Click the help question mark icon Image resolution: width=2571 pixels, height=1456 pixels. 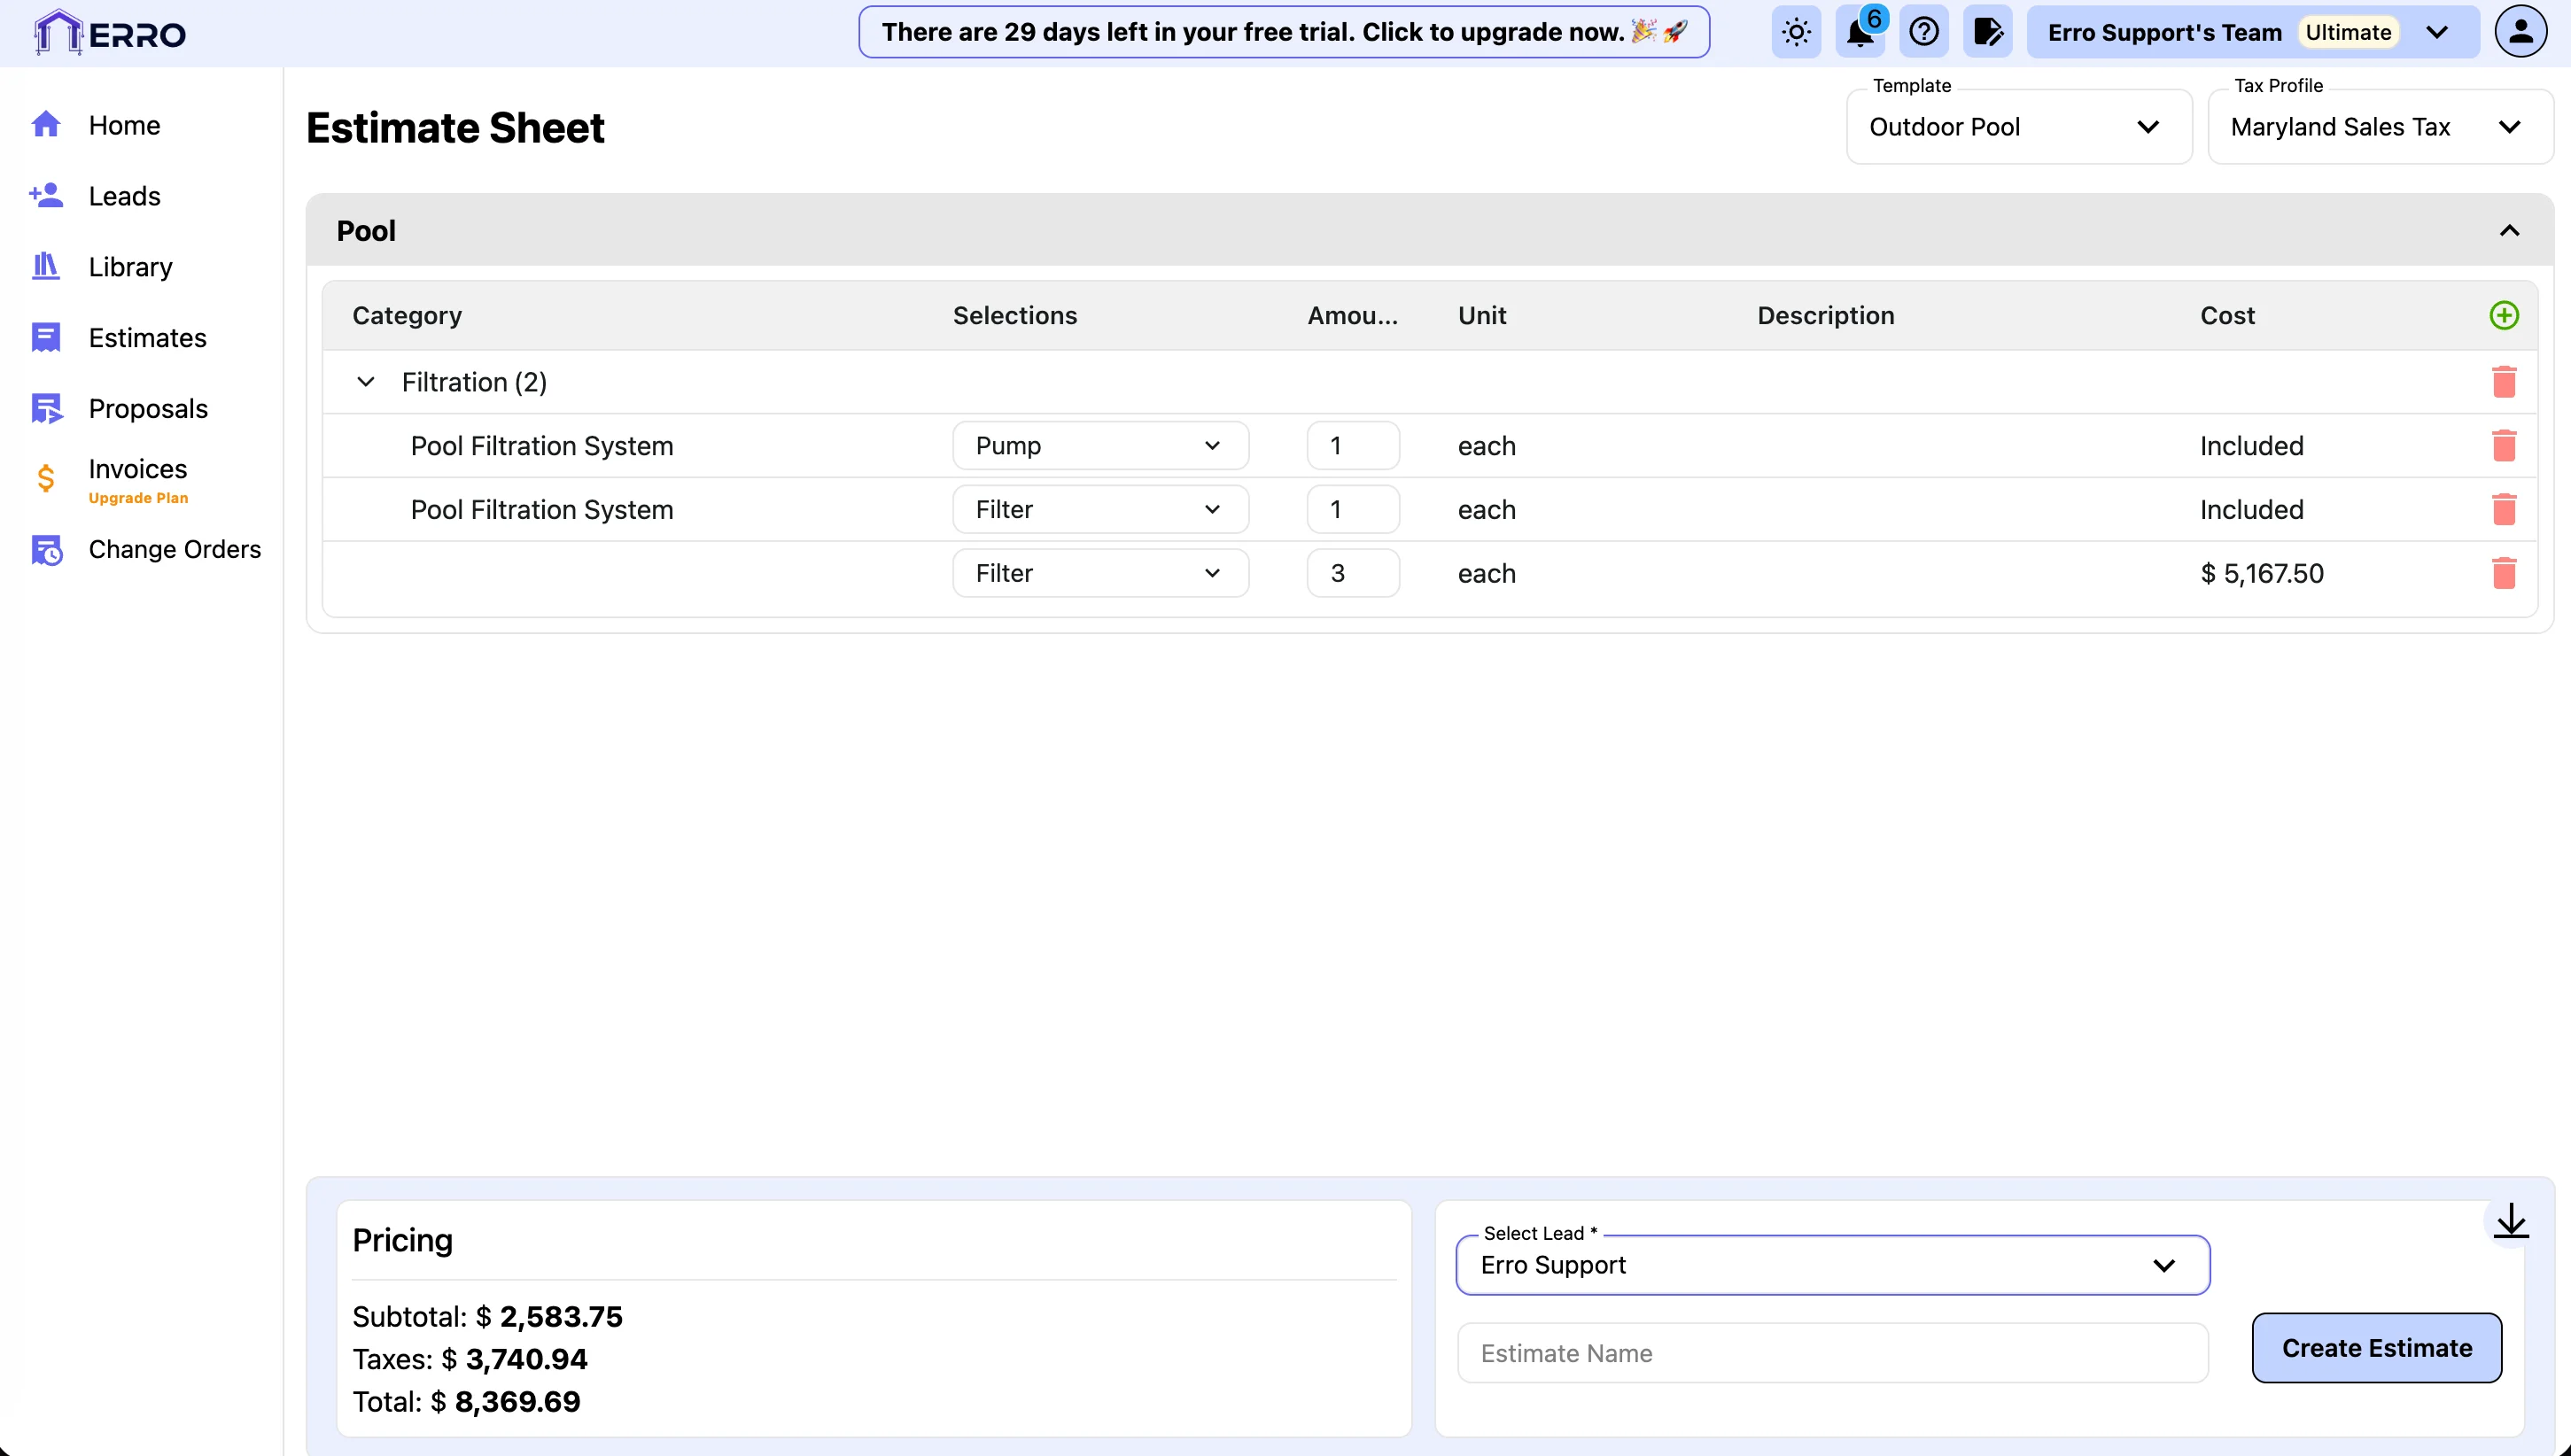1923,32
